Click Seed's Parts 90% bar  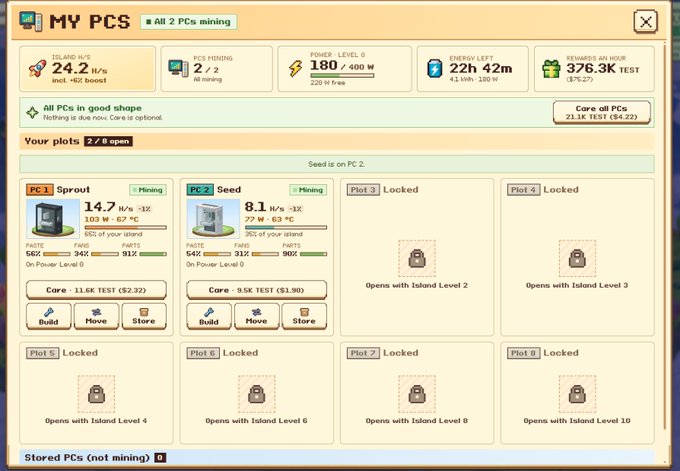tap(314, 254)
